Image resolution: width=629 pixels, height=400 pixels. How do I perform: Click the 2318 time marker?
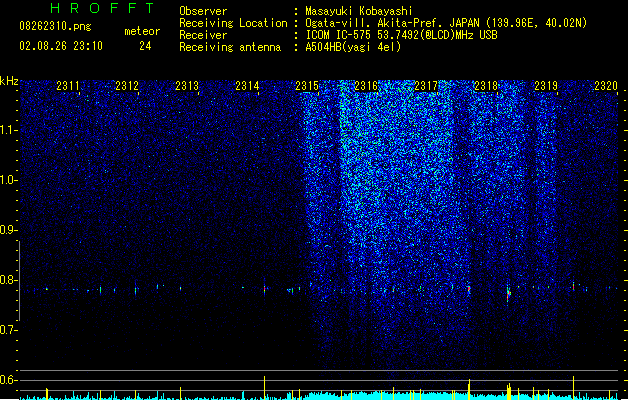coord(486,85)
